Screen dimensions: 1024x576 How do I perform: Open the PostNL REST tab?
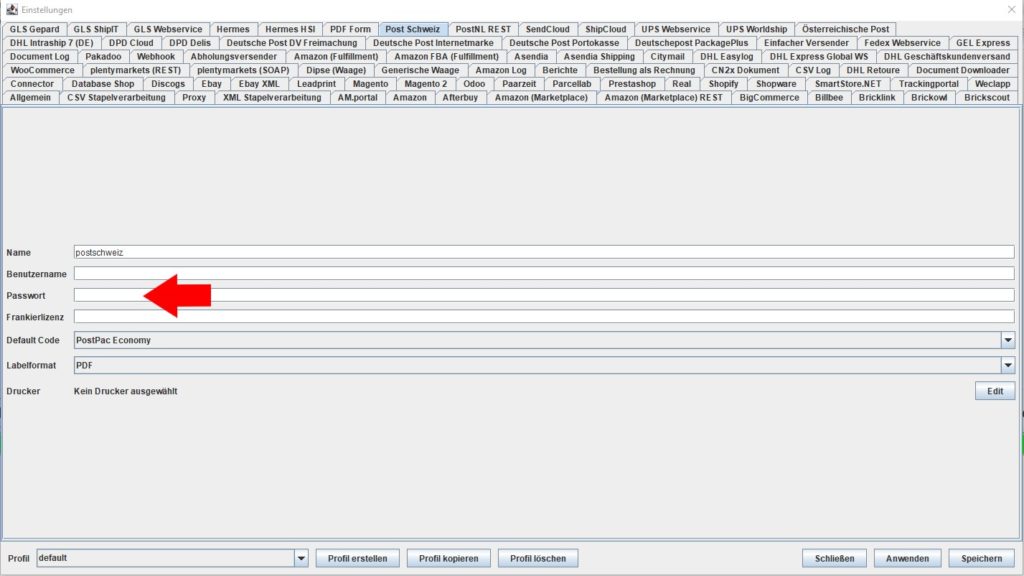pos(483,29)
